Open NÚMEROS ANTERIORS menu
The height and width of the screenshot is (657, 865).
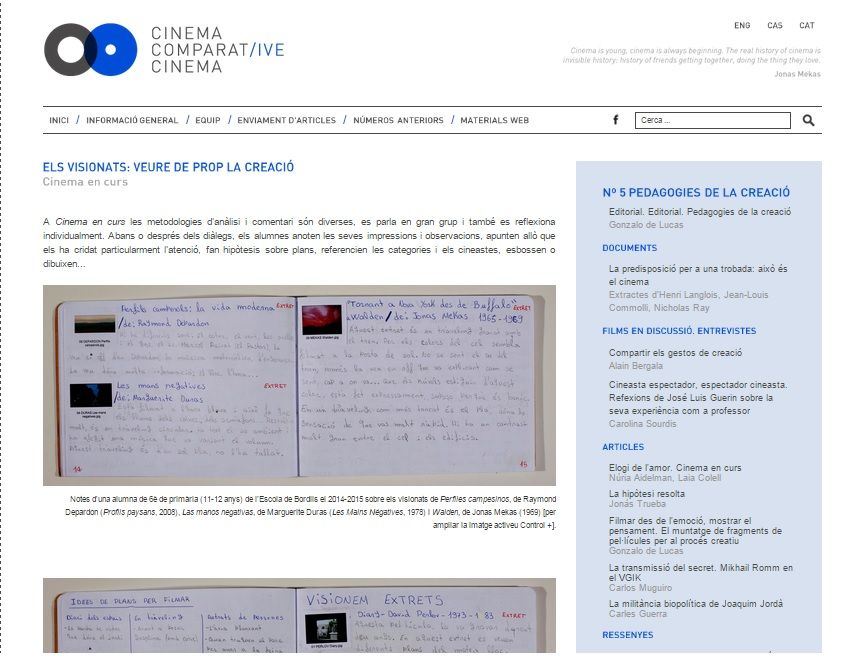(x=398, y=120)
